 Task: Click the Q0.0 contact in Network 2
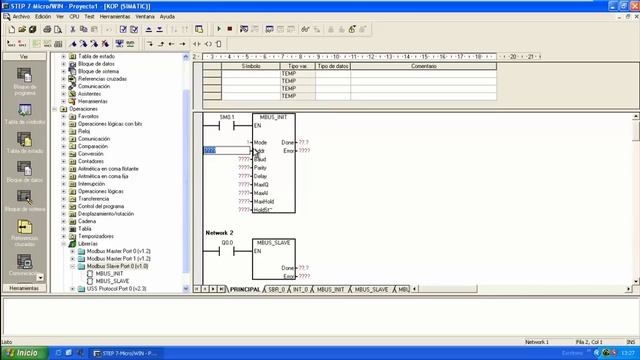tap(227, 251)
